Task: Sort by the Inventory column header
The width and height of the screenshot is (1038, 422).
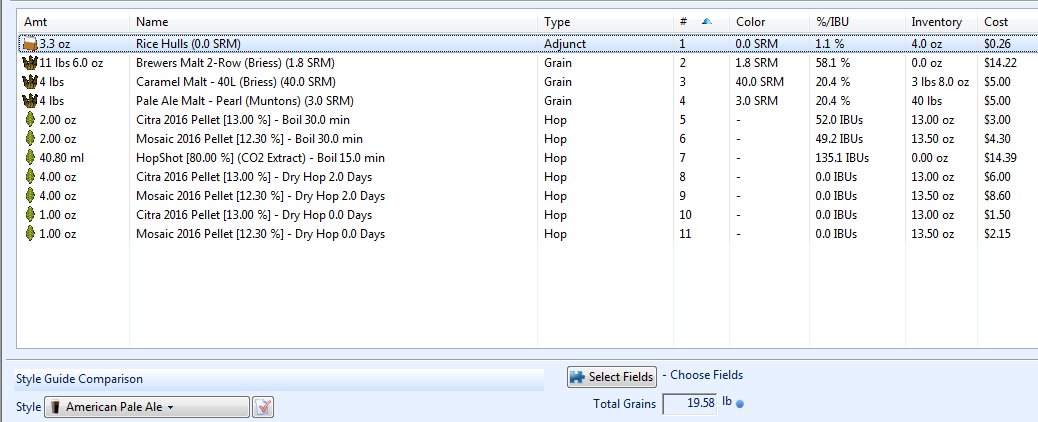Action: [936, 22]
